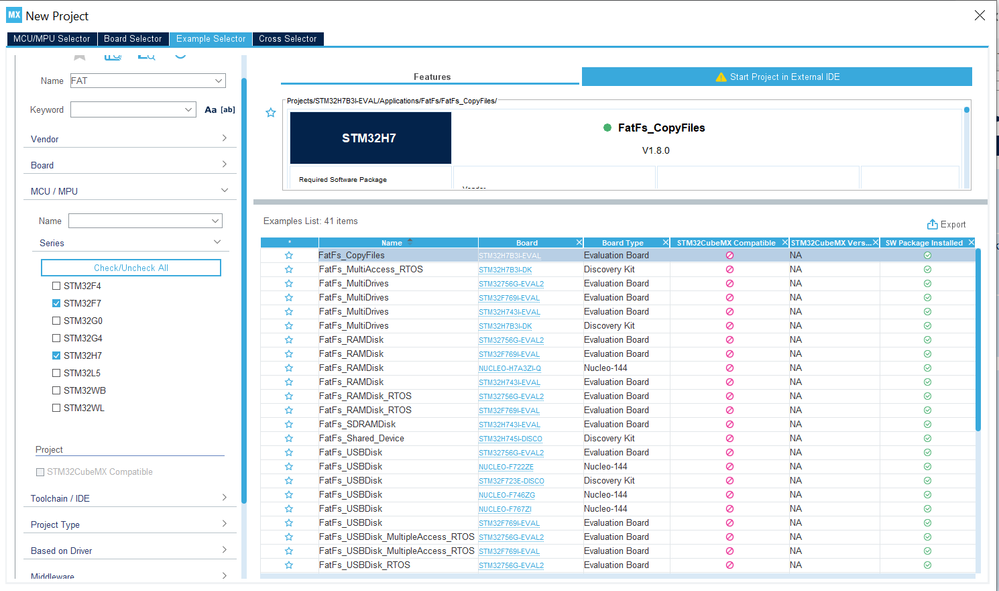The width and height of the screenshot is (999, 591).
Task: Uncheck the STM32F7 series checkbox
Action: point(56,304)
